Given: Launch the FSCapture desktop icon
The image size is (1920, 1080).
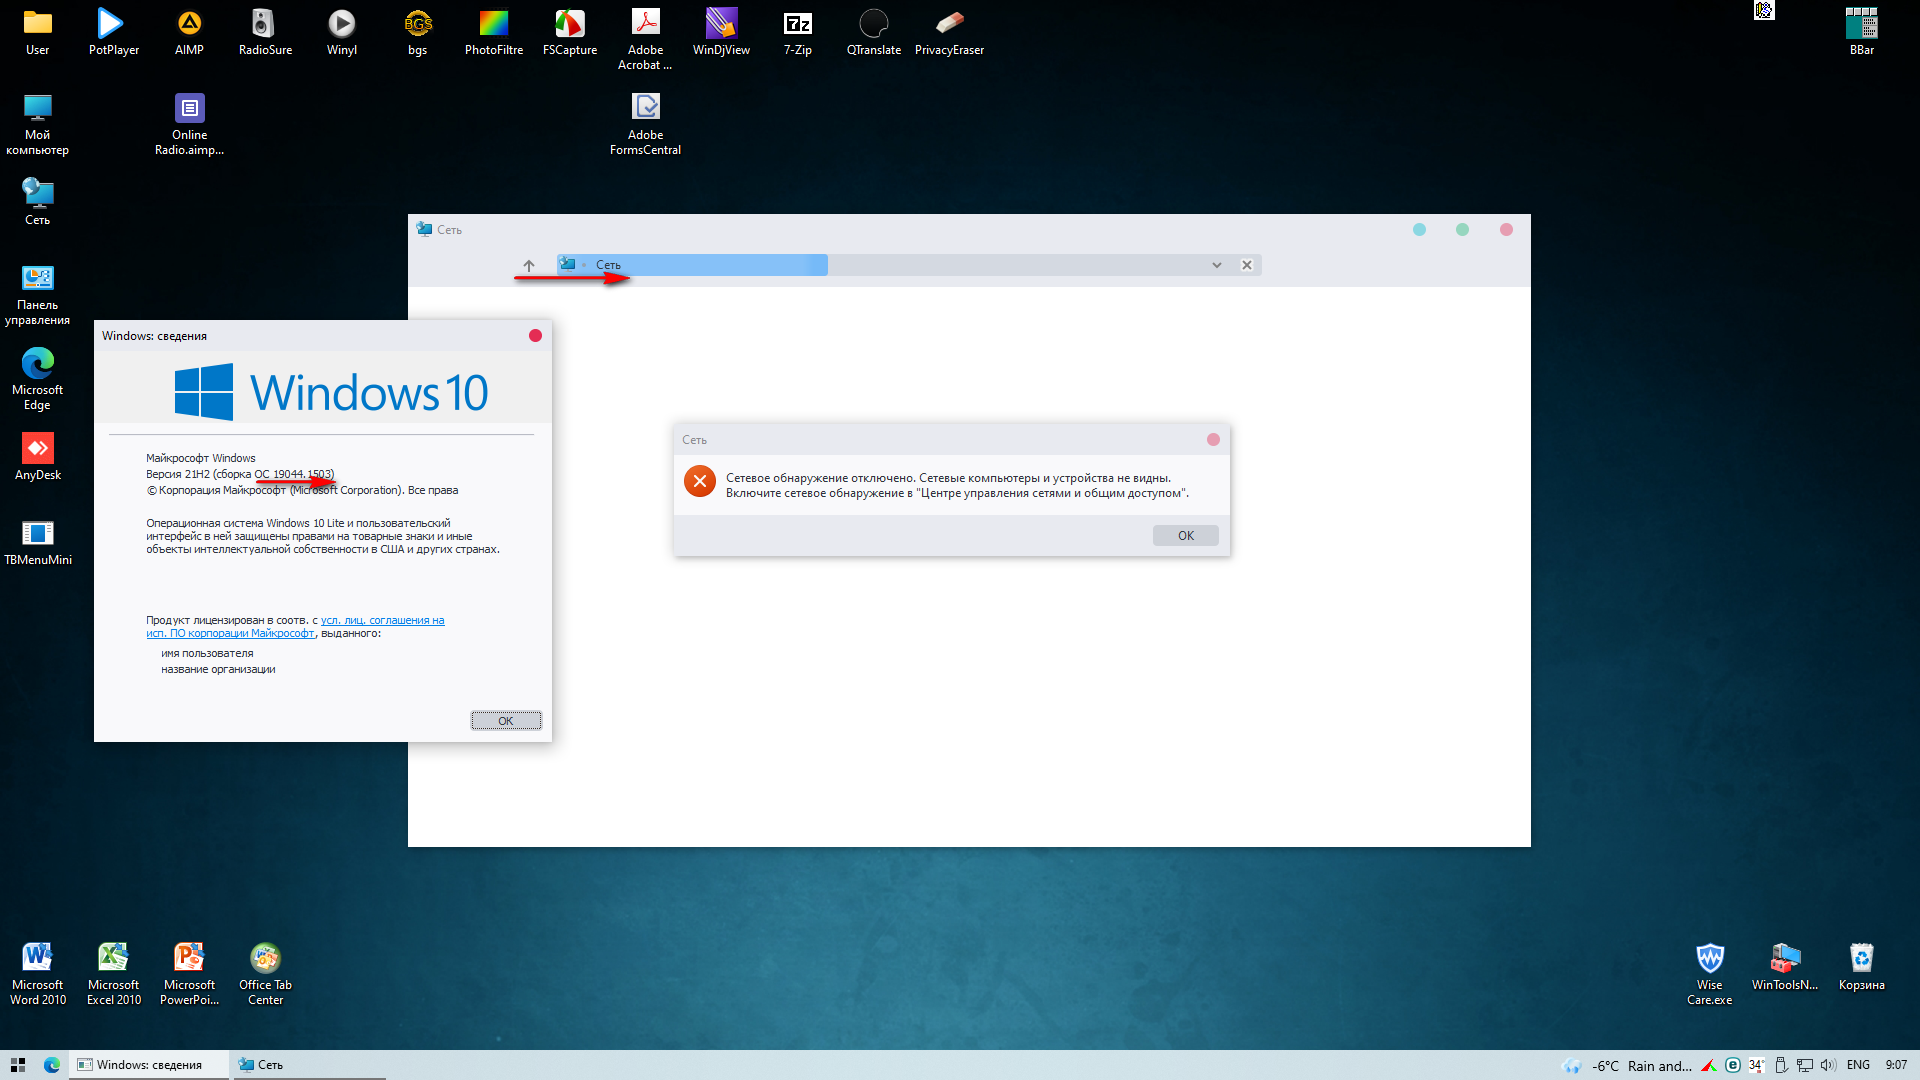Looking at the screenshot, I should tap(569, 31).
